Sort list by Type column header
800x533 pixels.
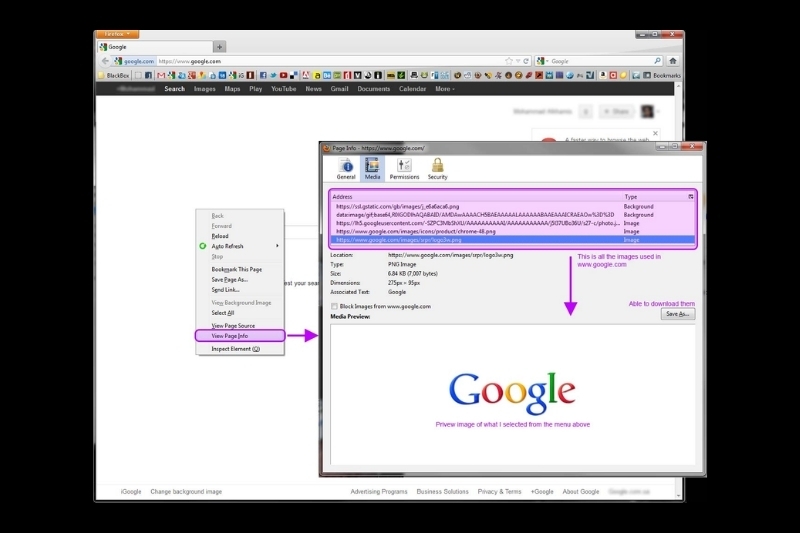[x=654, y=196]
